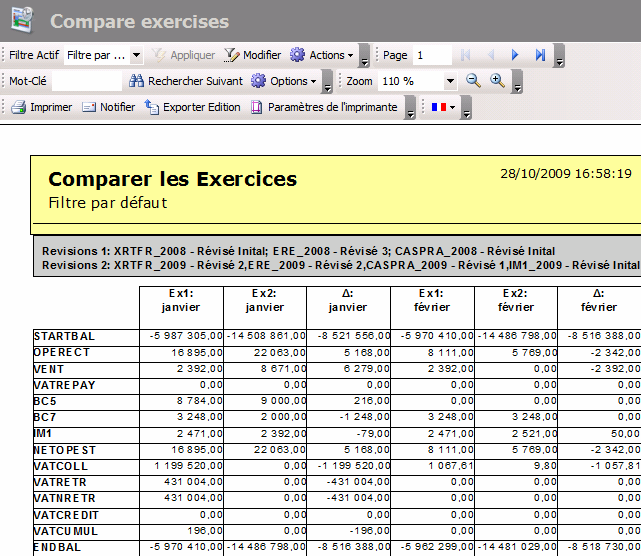Click the Mot-Clé search input field
The width and height of the screenshot is (641, 556).
point(86,81)
